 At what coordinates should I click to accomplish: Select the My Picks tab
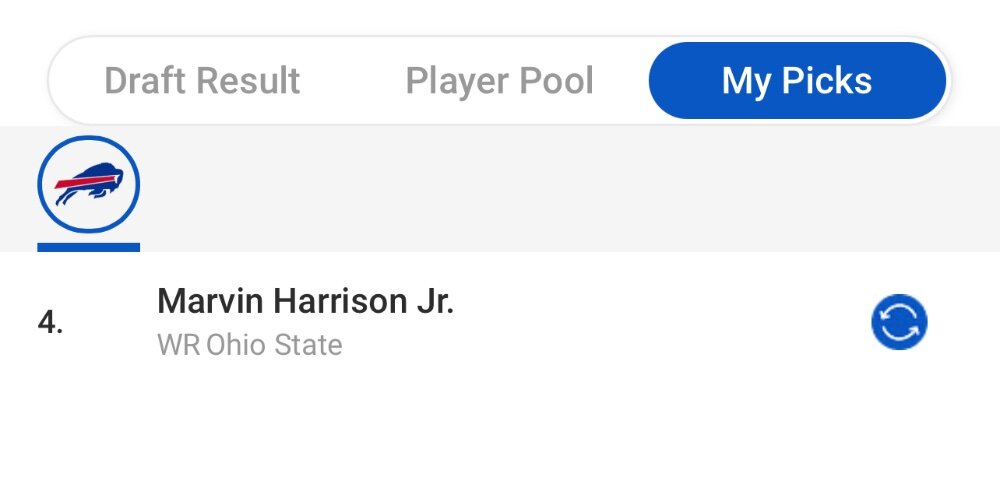[797, 80]
